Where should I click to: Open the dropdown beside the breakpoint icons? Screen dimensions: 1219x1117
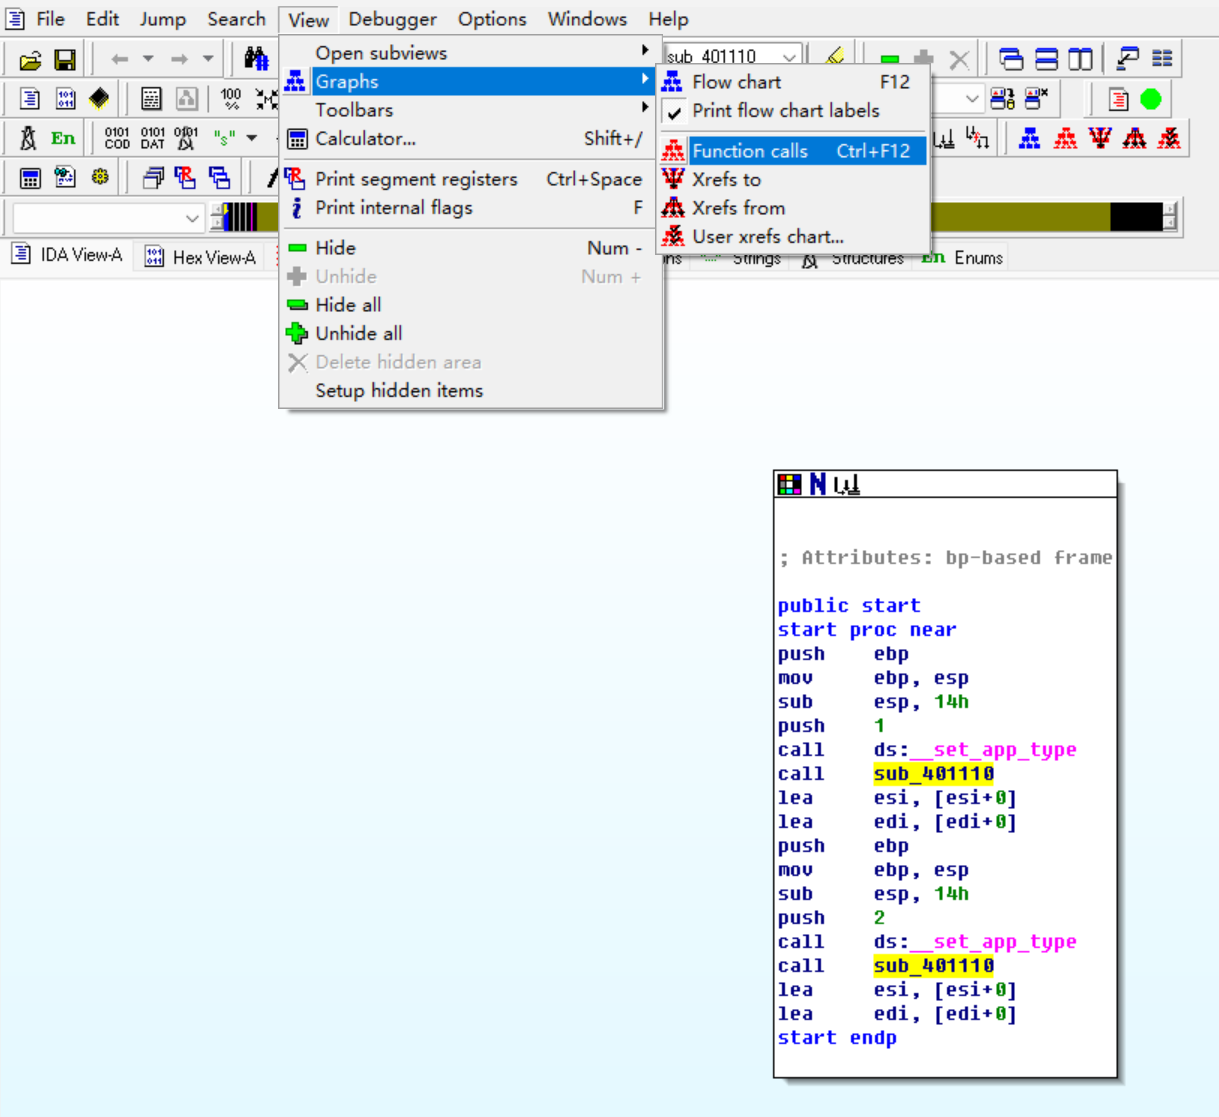click(x=972, y=98)
